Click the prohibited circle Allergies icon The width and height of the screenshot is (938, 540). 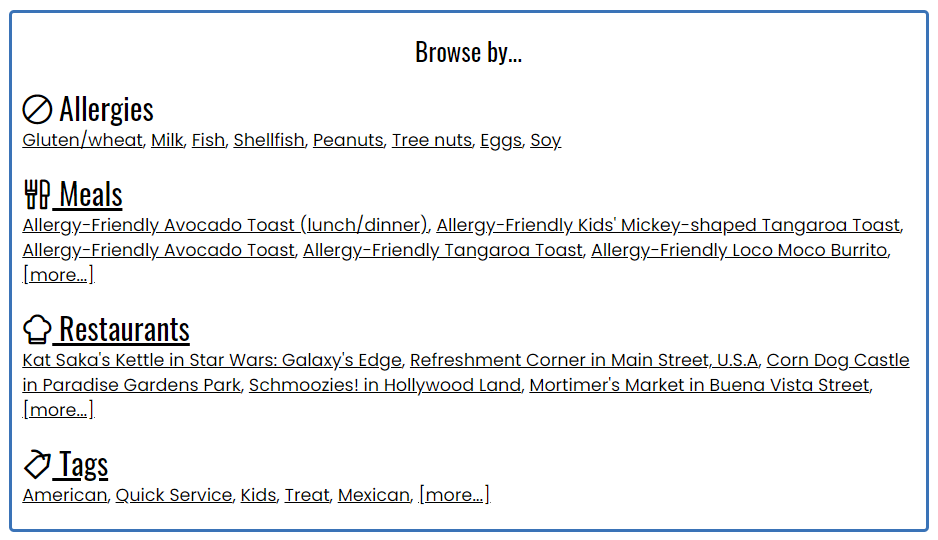pos(37,109)
